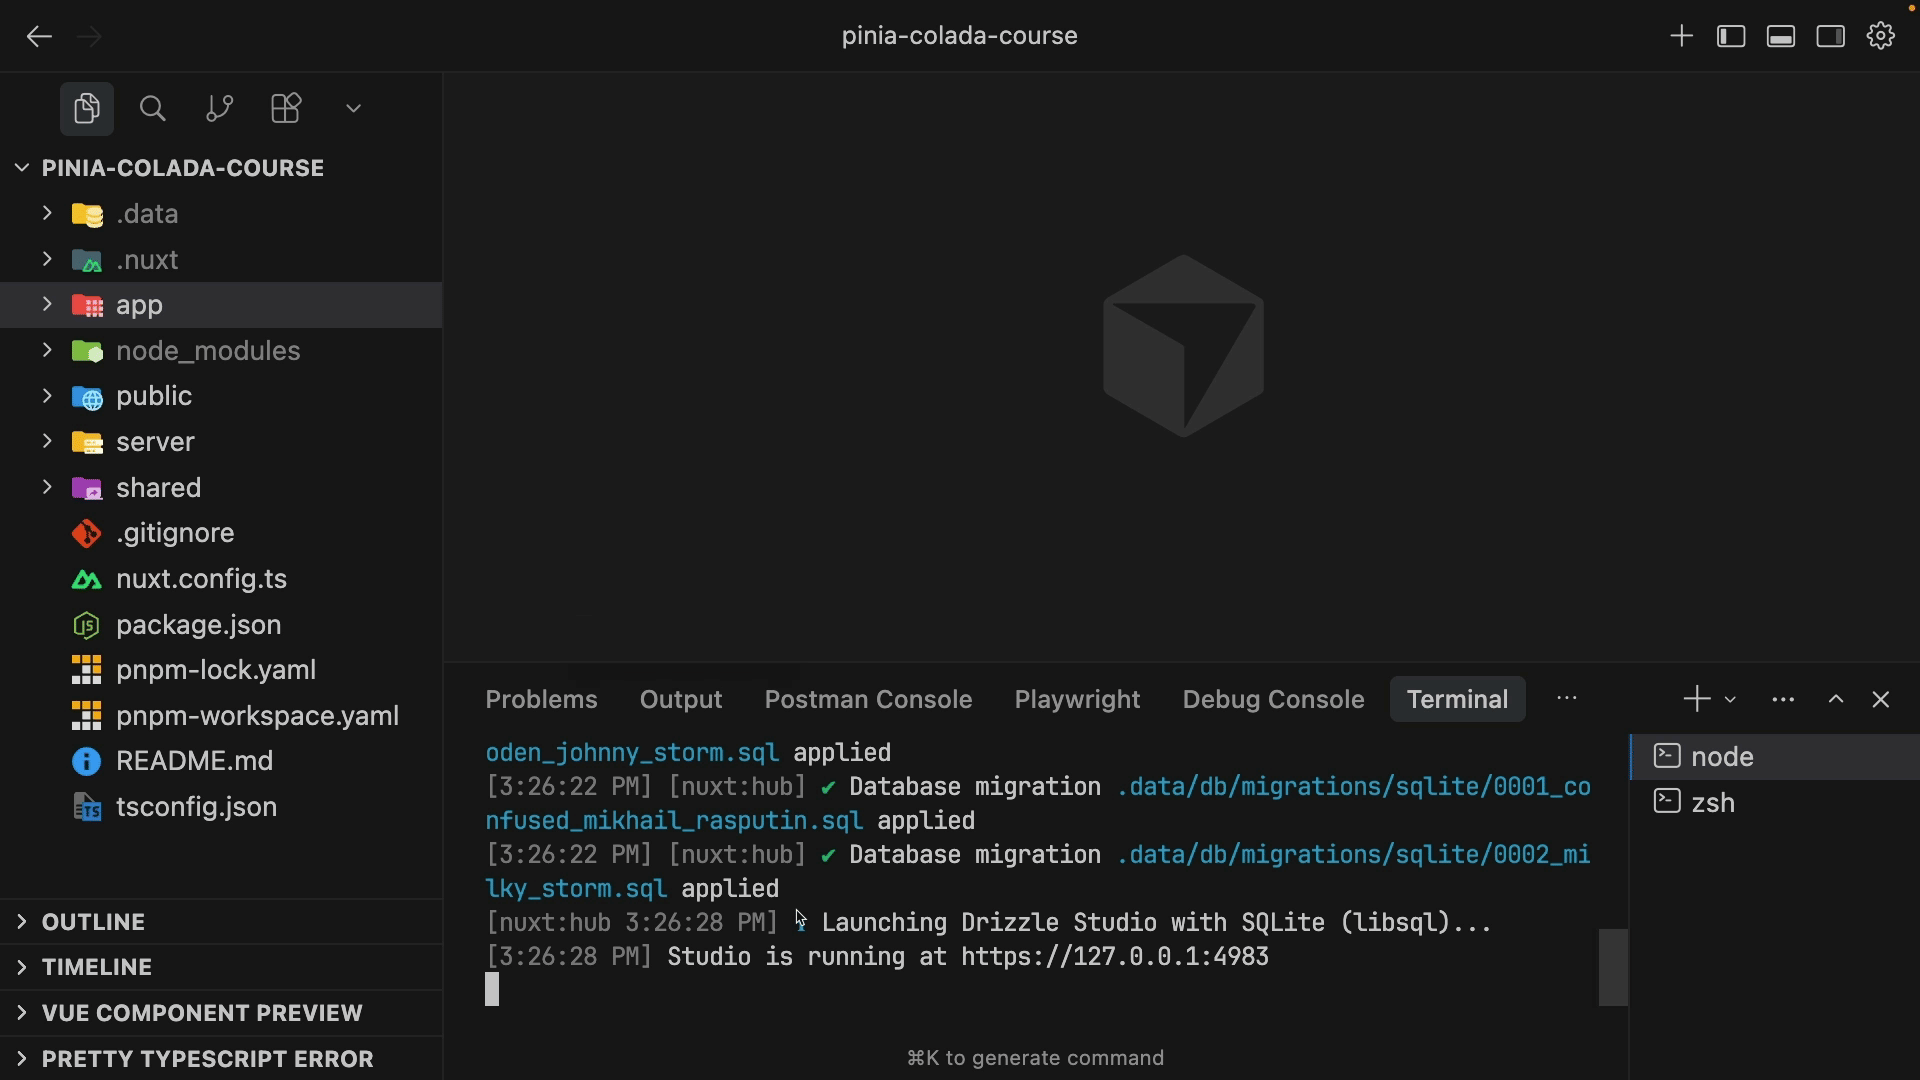Open Studio URL https://127.0.0.1:4983
The height and width of the screenshot is (1080, 1920).
[1115, 957]
